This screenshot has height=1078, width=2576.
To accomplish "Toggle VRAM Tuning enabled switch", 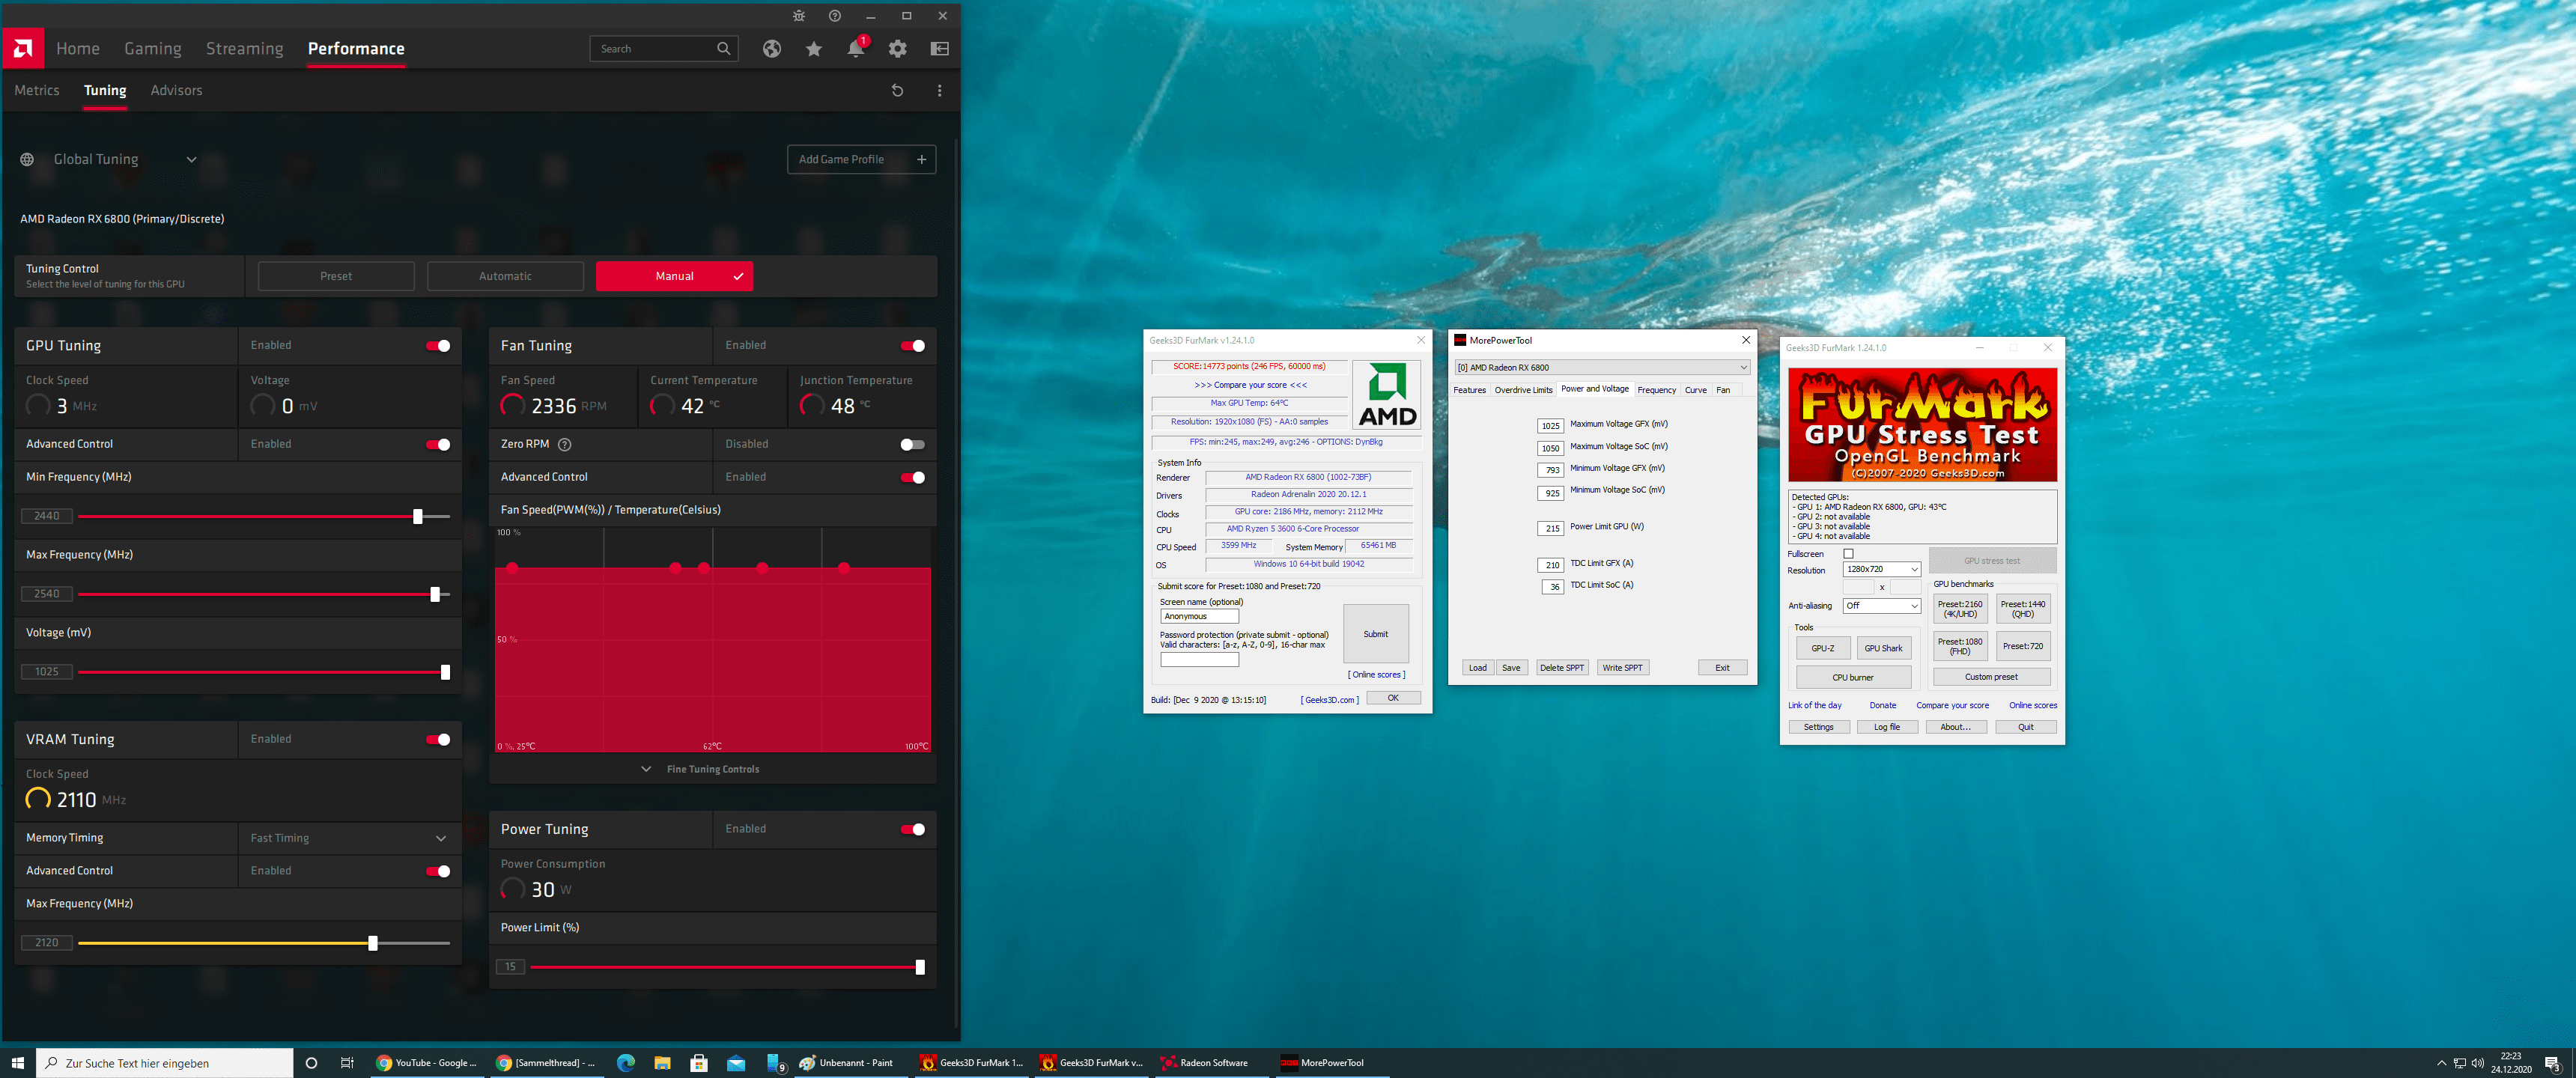I will [x=438, y=739].
